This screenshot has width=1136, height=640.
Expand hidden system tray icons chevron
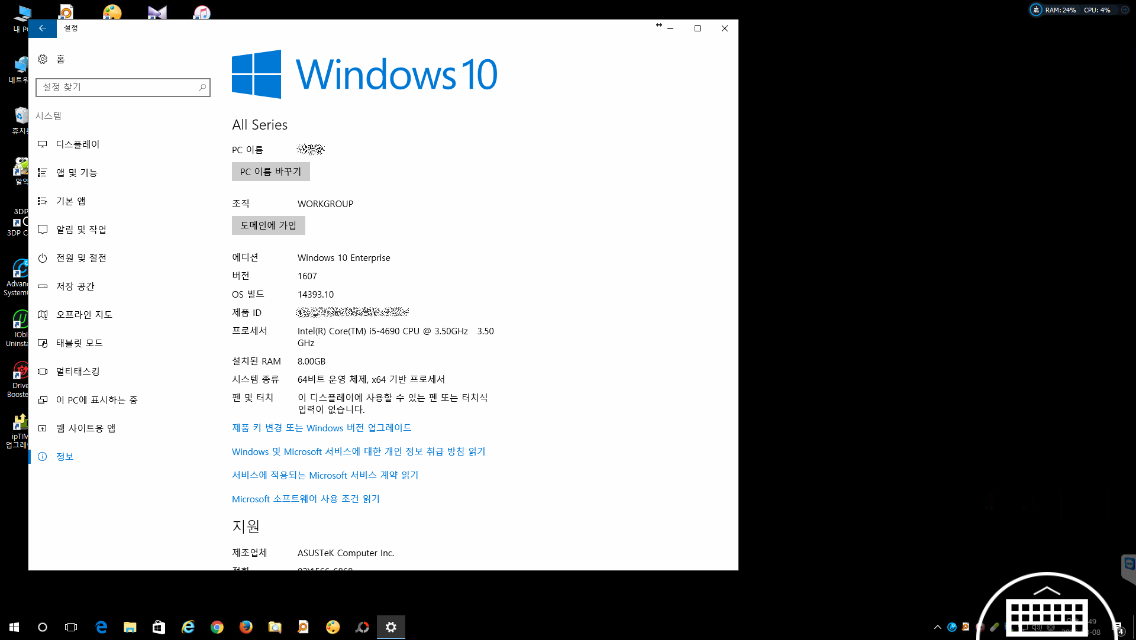click(x=937, y=627)
